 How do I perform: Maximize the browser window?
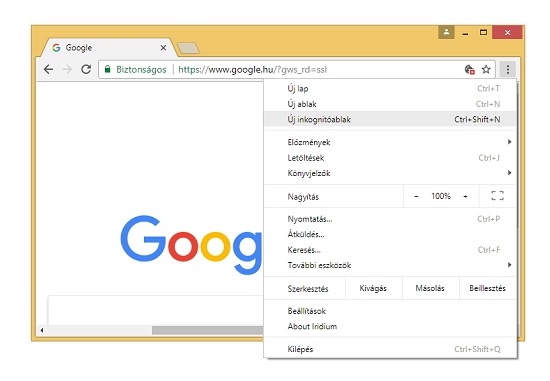coord(483,32)
